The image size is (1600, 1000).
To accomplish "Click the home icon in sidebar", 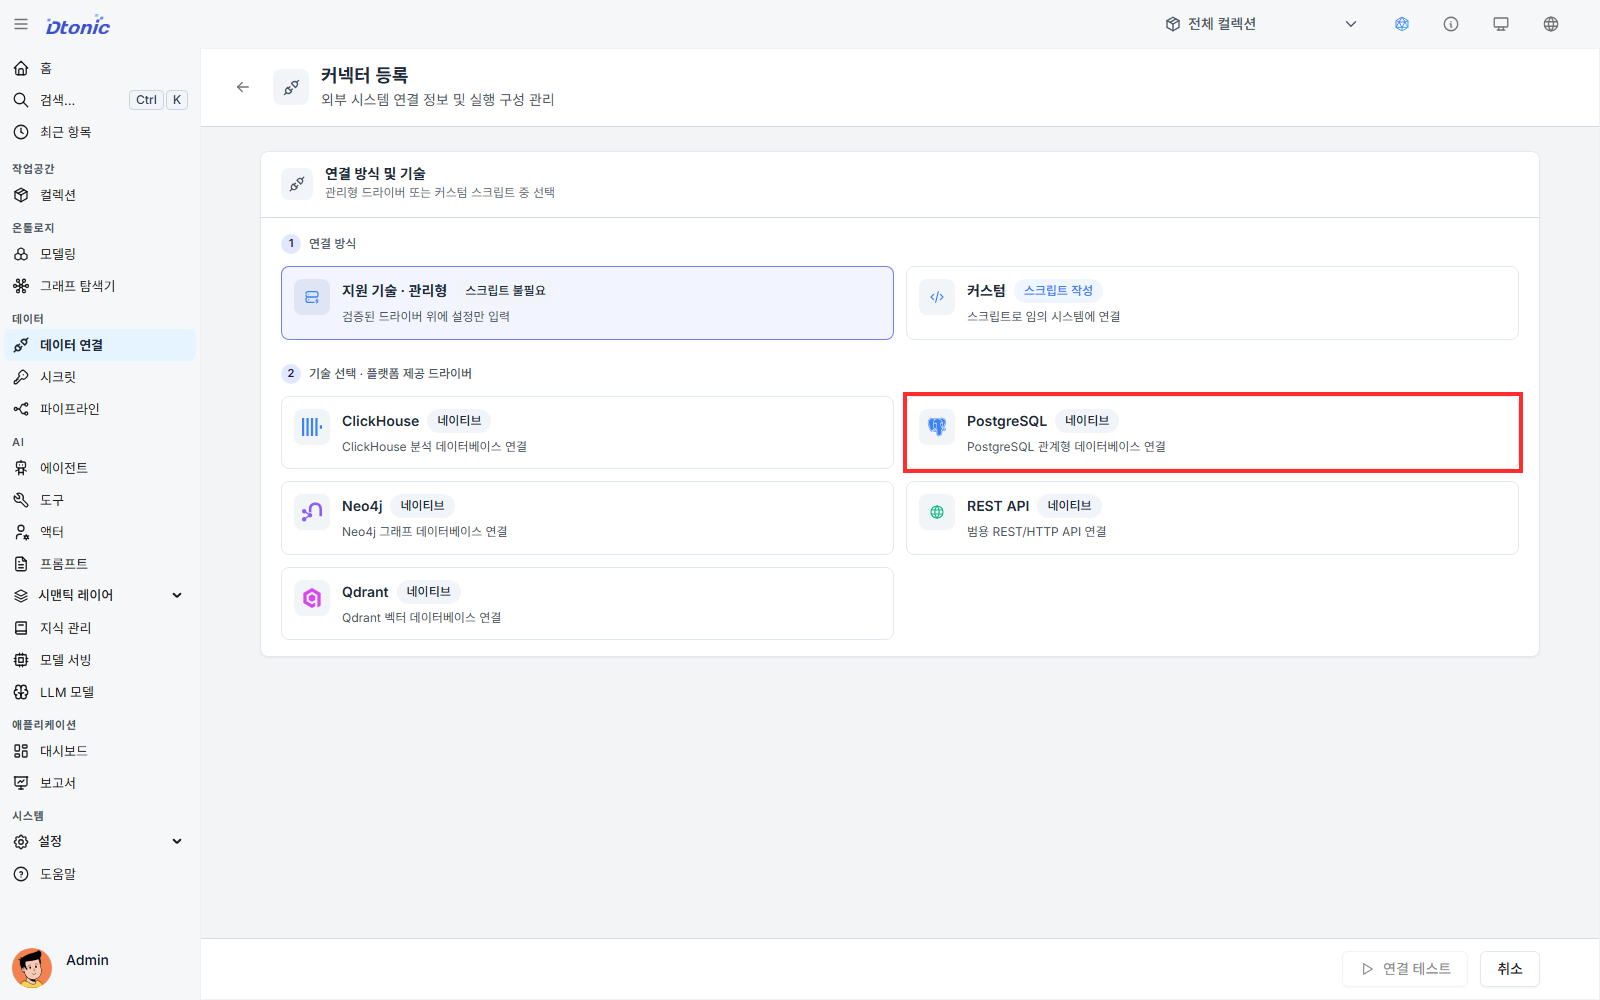I will tap(21, 68).
